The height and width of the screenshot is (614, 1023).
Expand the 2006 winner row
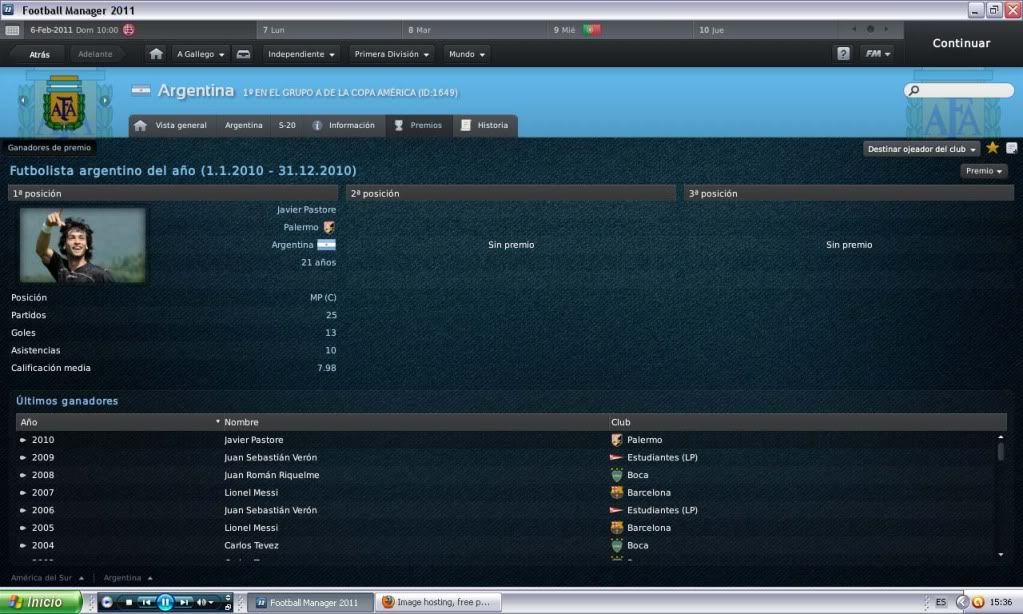23,511
